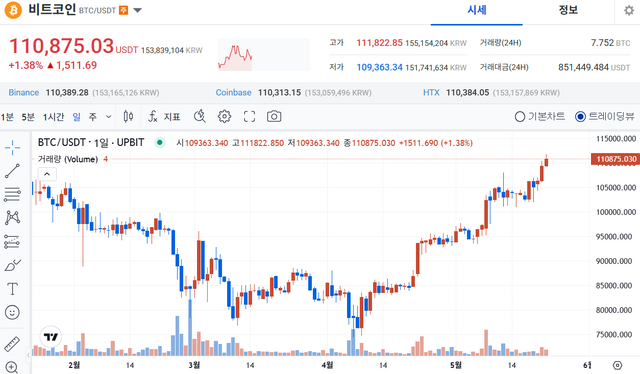This screenshot has width=640, height=374.
Task: Open the Binance price link
Action: click(x=24, y=93)
